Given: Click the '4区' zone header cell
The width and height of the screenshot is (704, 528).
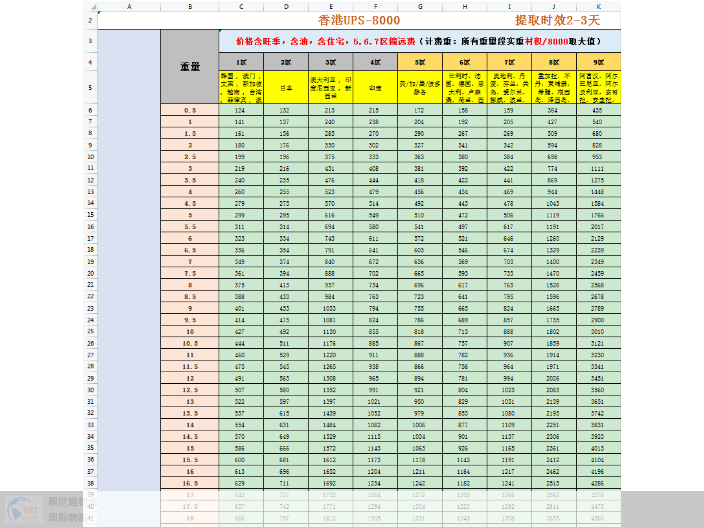Looking at the screenshot, I should (375, 62).
